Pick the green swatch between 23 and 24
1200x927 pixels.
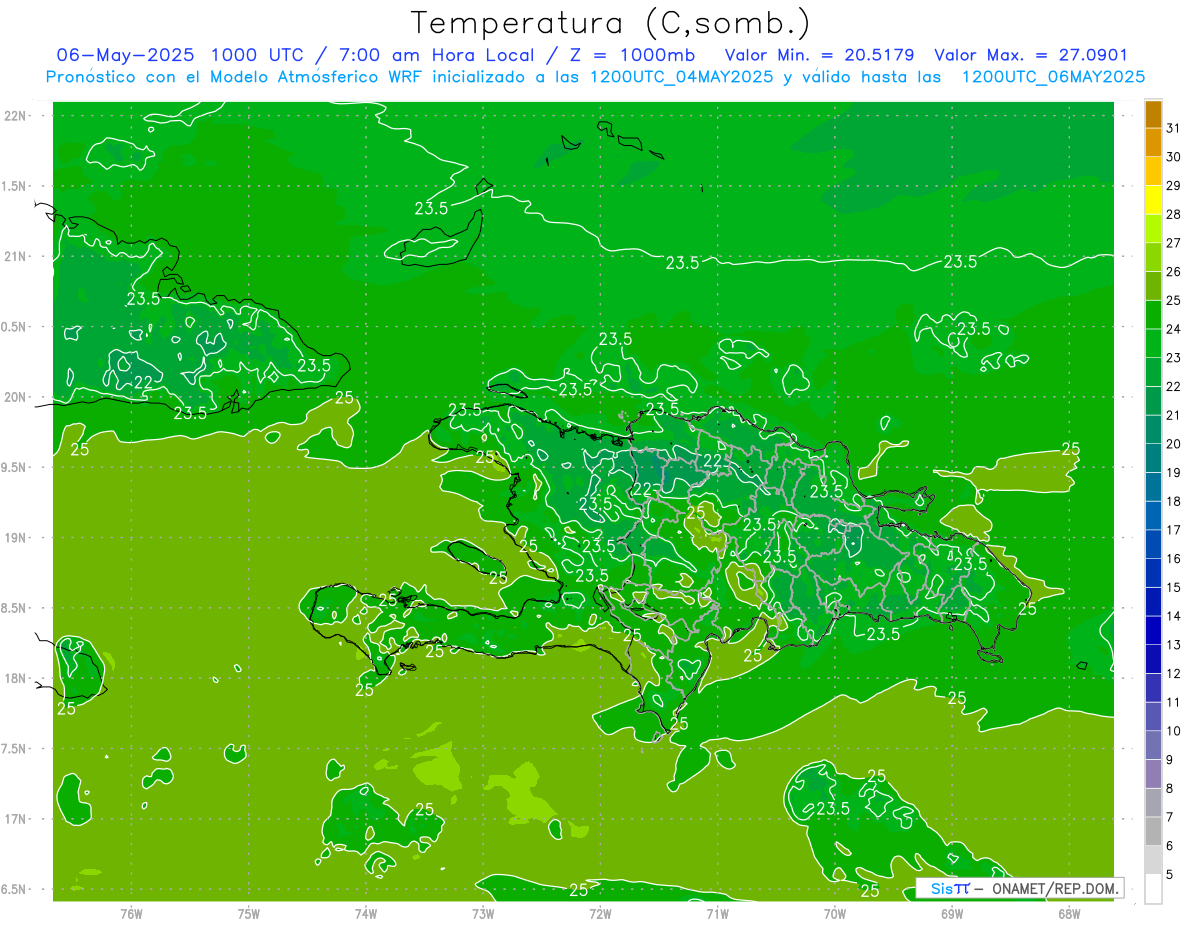pos(1153,343)
